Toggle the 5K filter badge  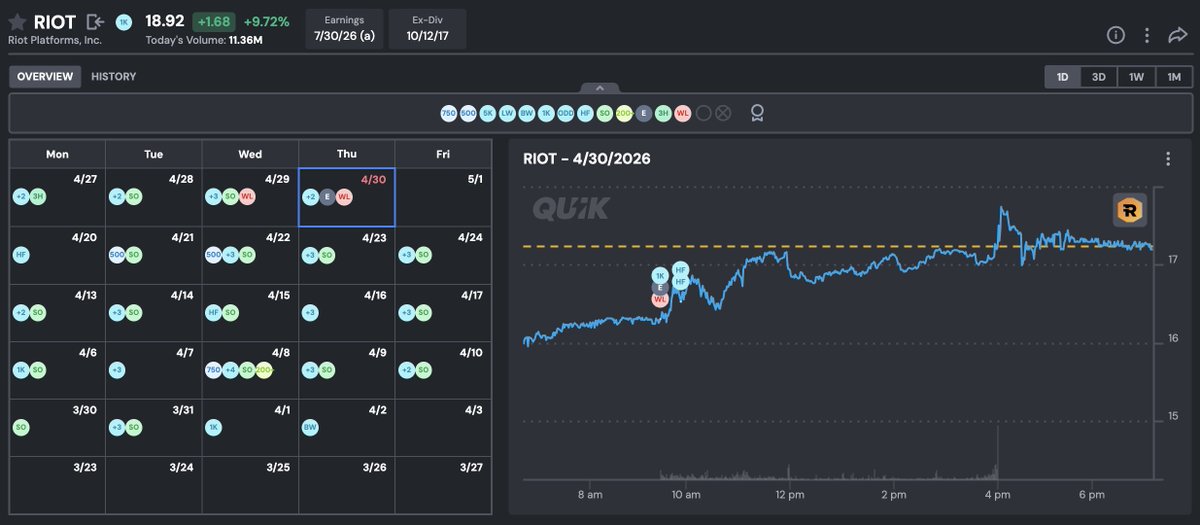click(x=488, y=113)
